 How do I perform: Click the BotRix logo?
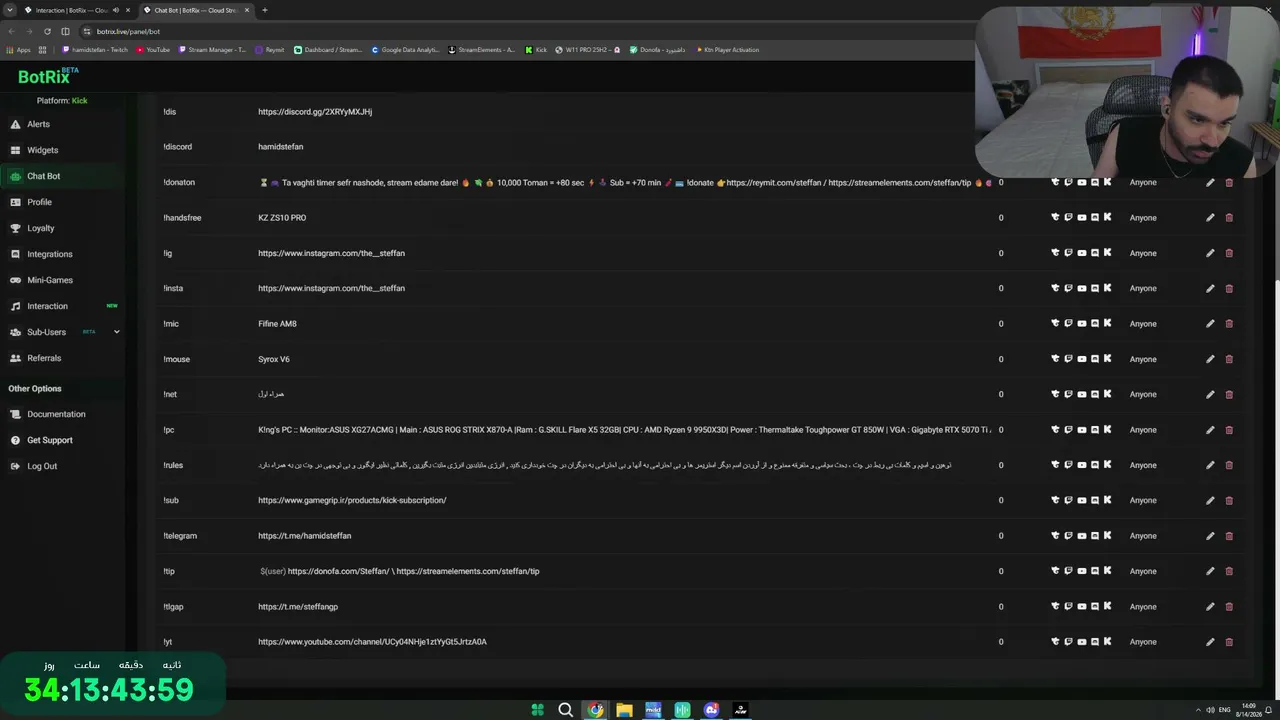point(48,76)
